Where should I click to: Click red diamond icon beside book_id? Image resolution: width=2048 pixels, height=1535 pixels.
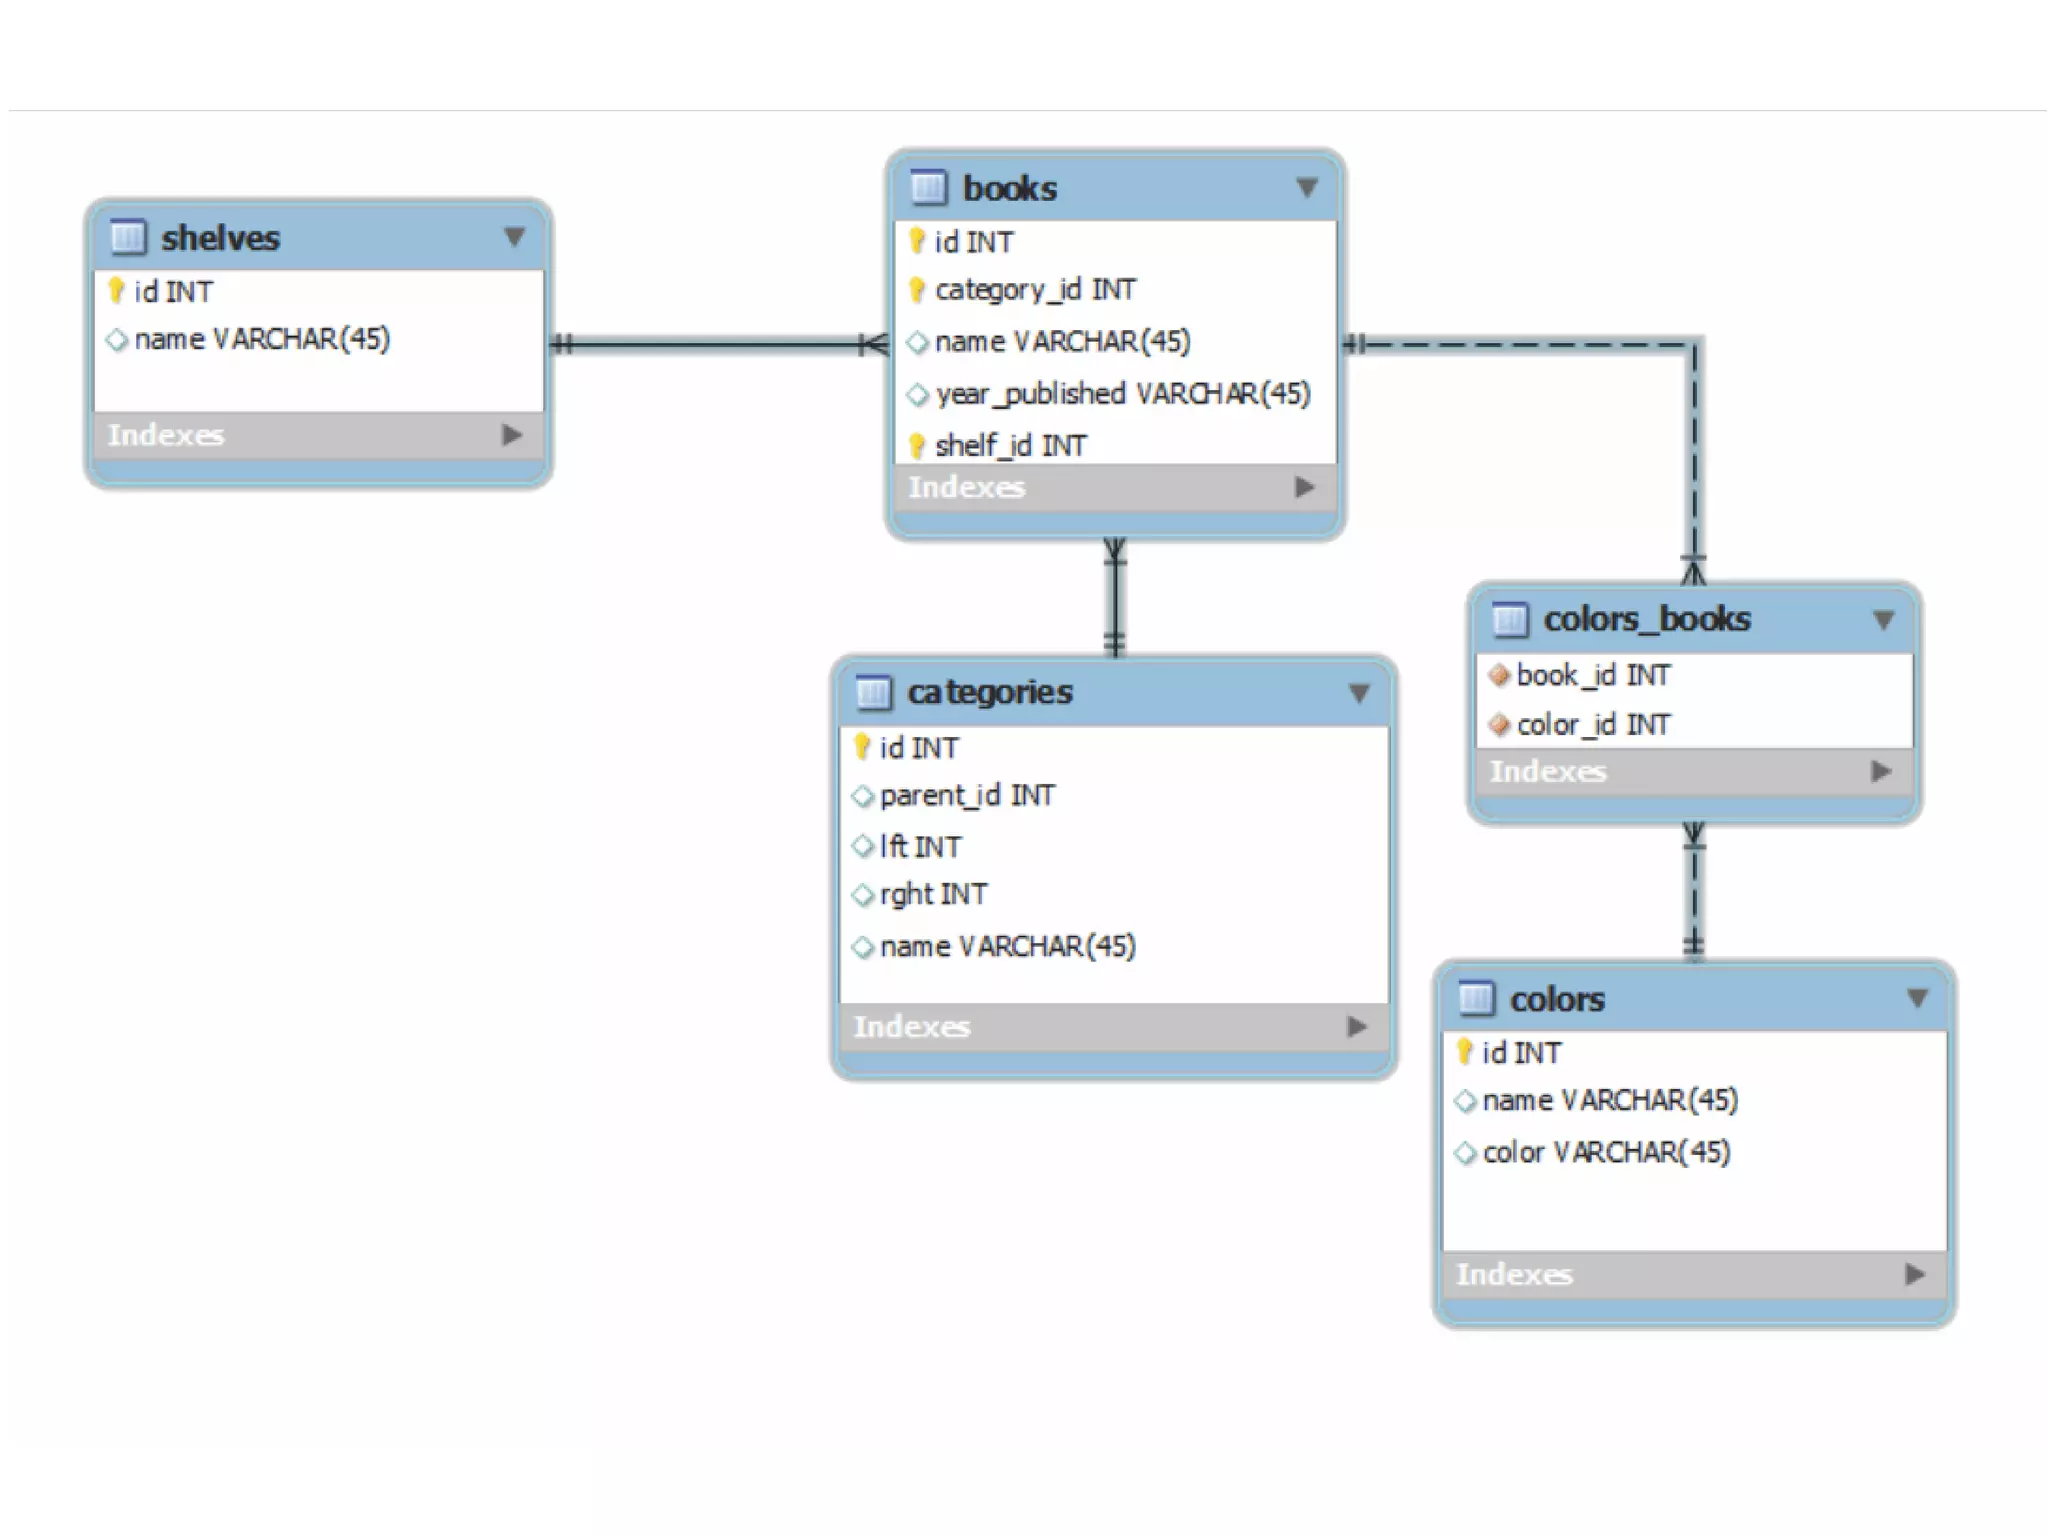click(x=1498, y=676)
